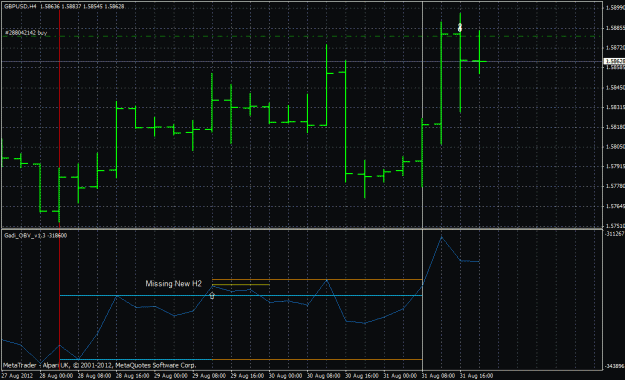This screenshot has height=380, width=625.
Task: Click the short olive line beneath 'Missing New H2'
Action: coord(241,285)
